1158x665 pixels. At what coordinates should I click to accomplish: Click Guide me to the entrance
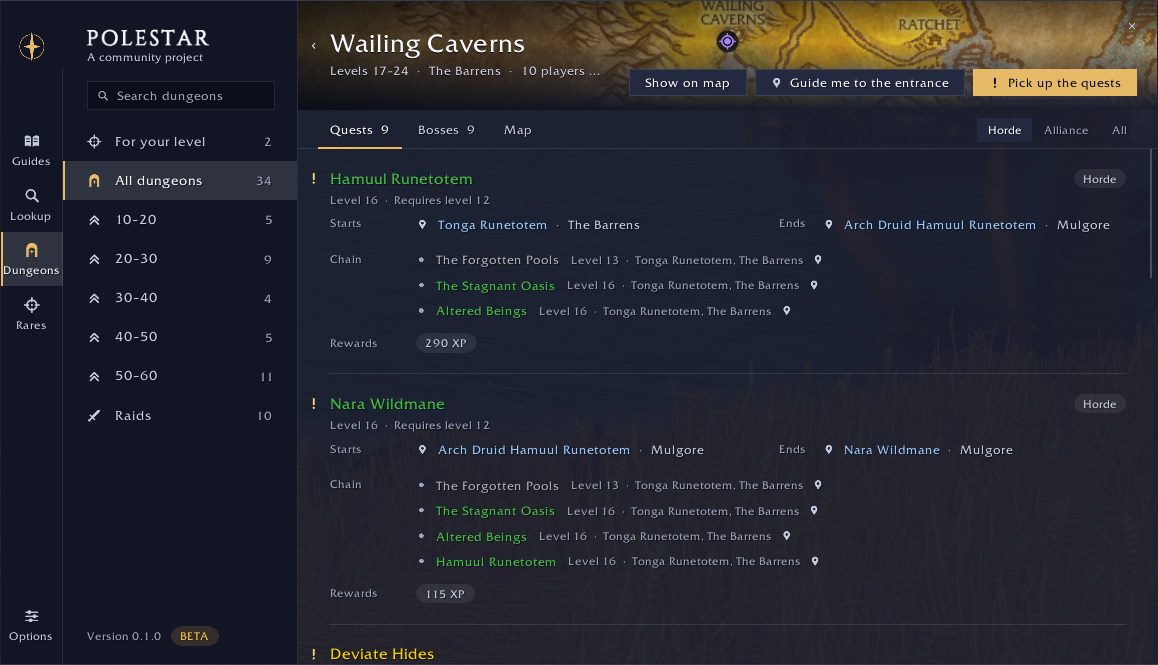pos(860,83)
